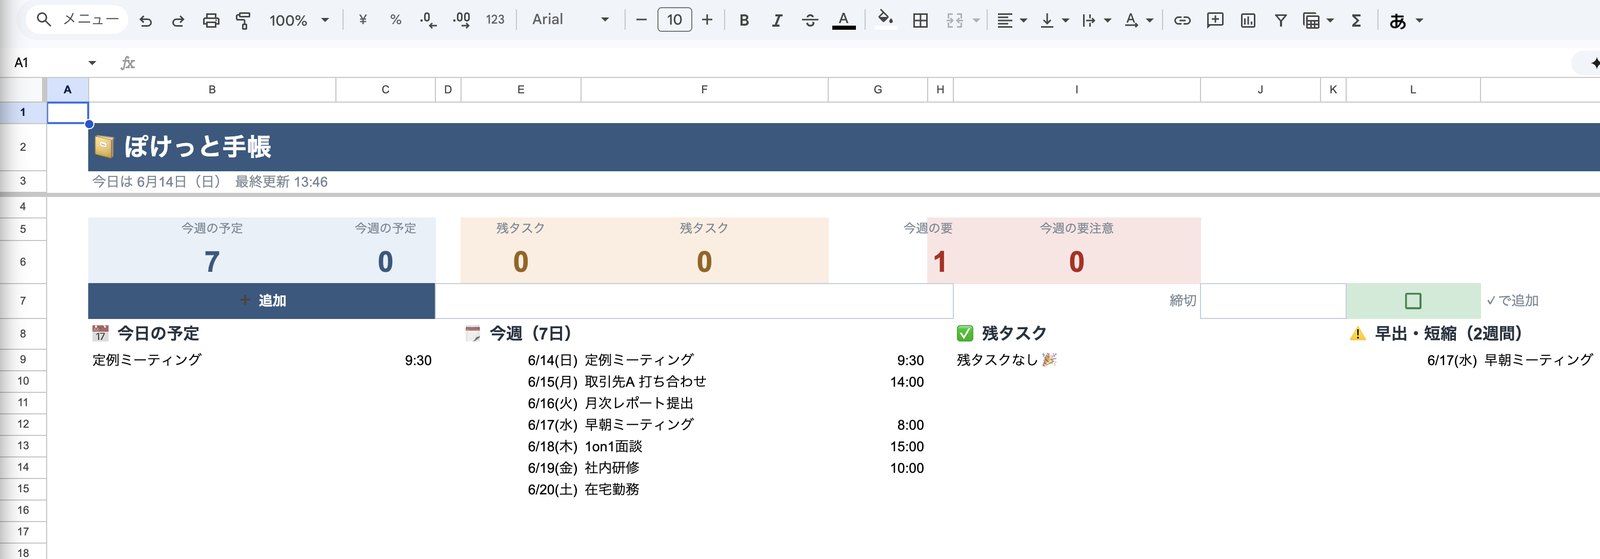Decrease decimal places button

coord(428,20)
